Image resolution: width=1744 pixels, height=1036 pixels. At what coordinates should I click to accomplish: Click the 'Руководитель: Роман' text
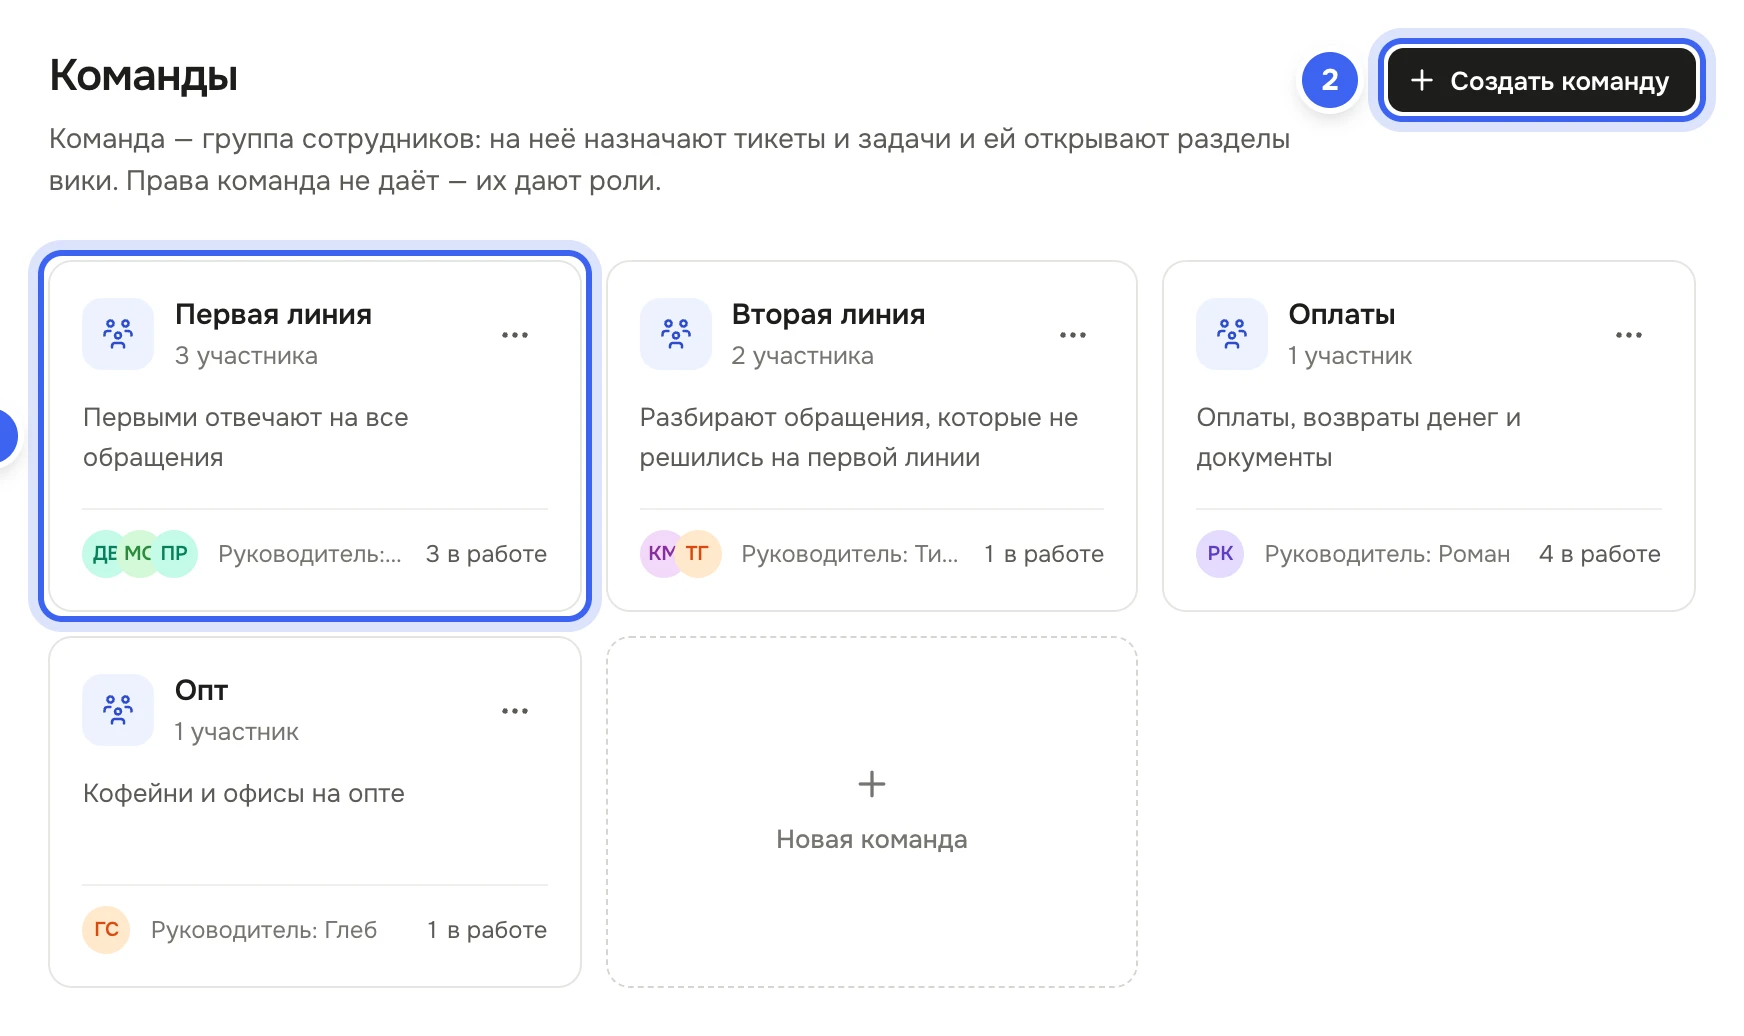1387,554
